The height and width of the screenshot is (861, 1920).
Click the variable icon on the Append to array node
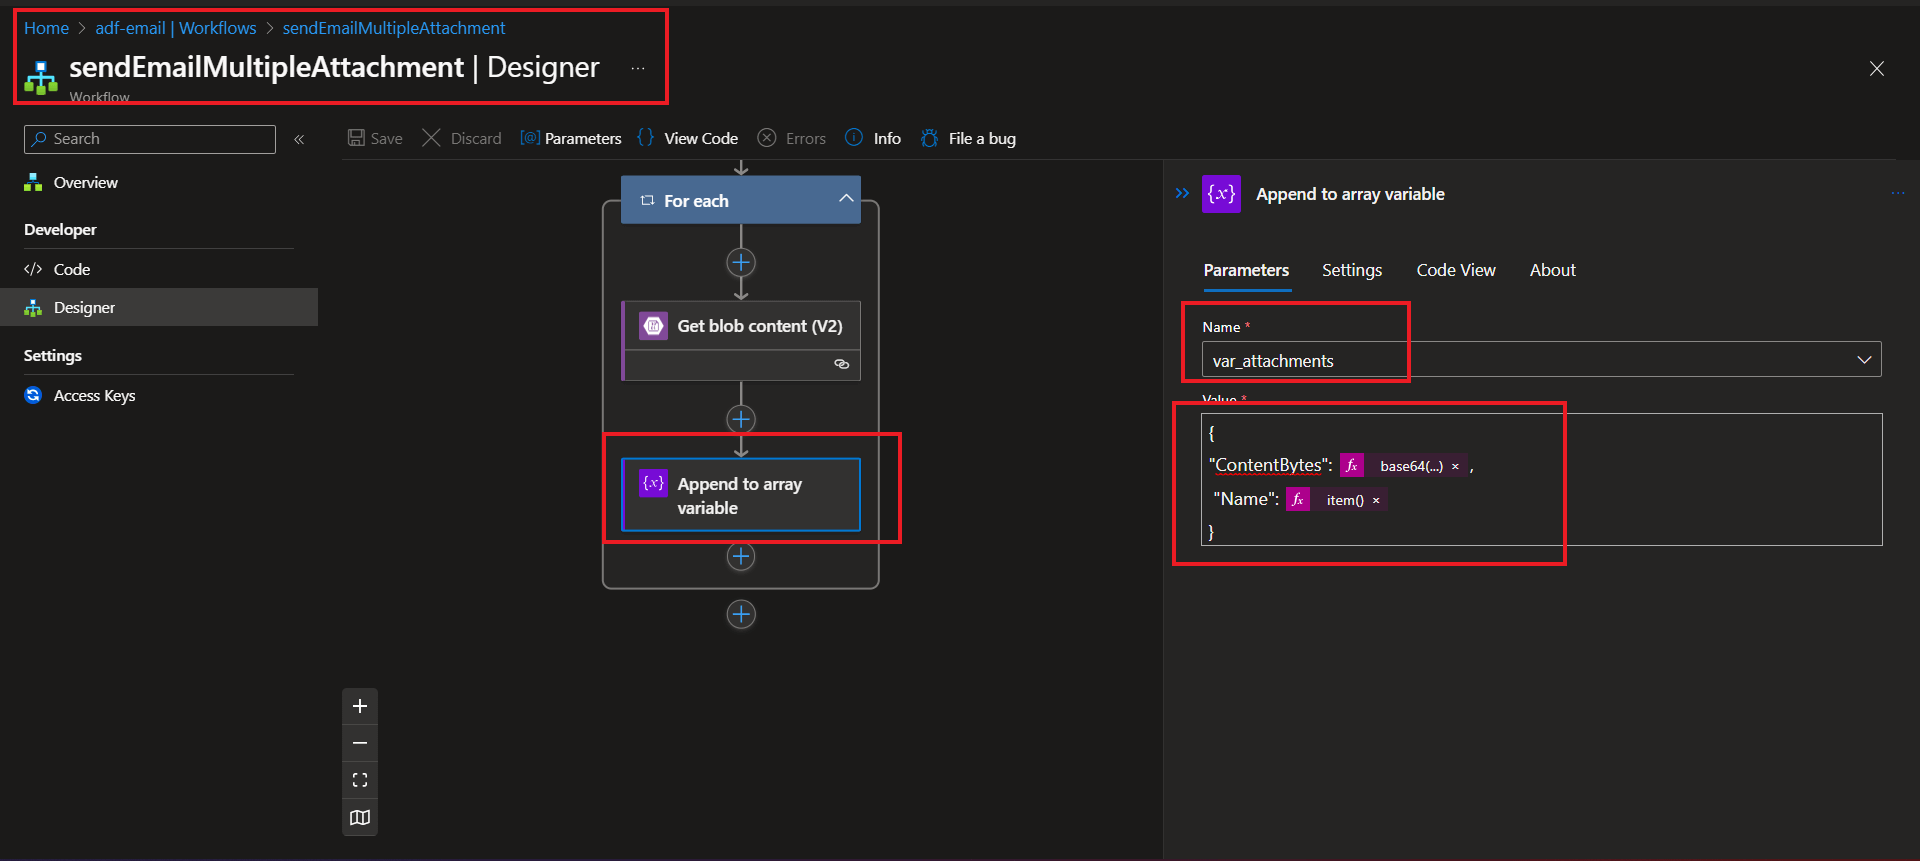653,484
